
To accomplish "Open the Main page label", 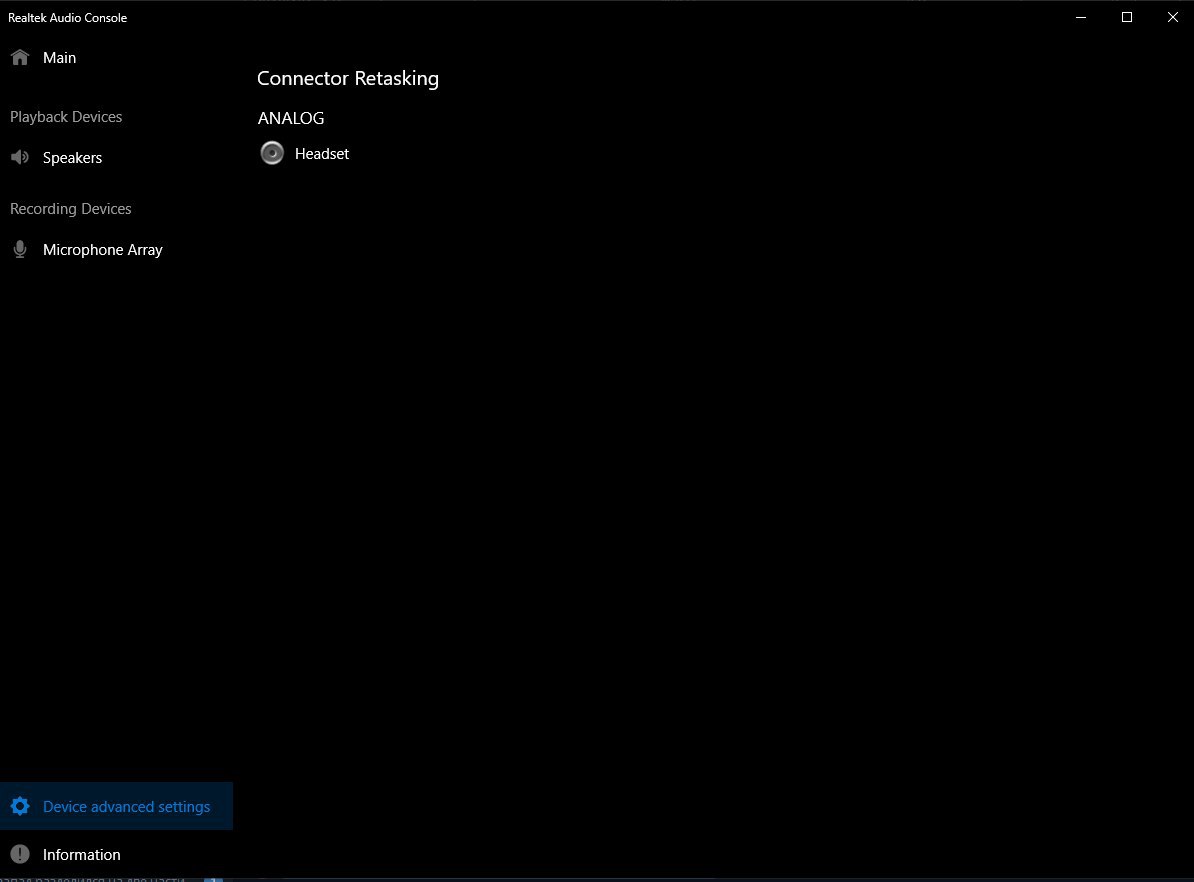I will [x=59, y=58].
